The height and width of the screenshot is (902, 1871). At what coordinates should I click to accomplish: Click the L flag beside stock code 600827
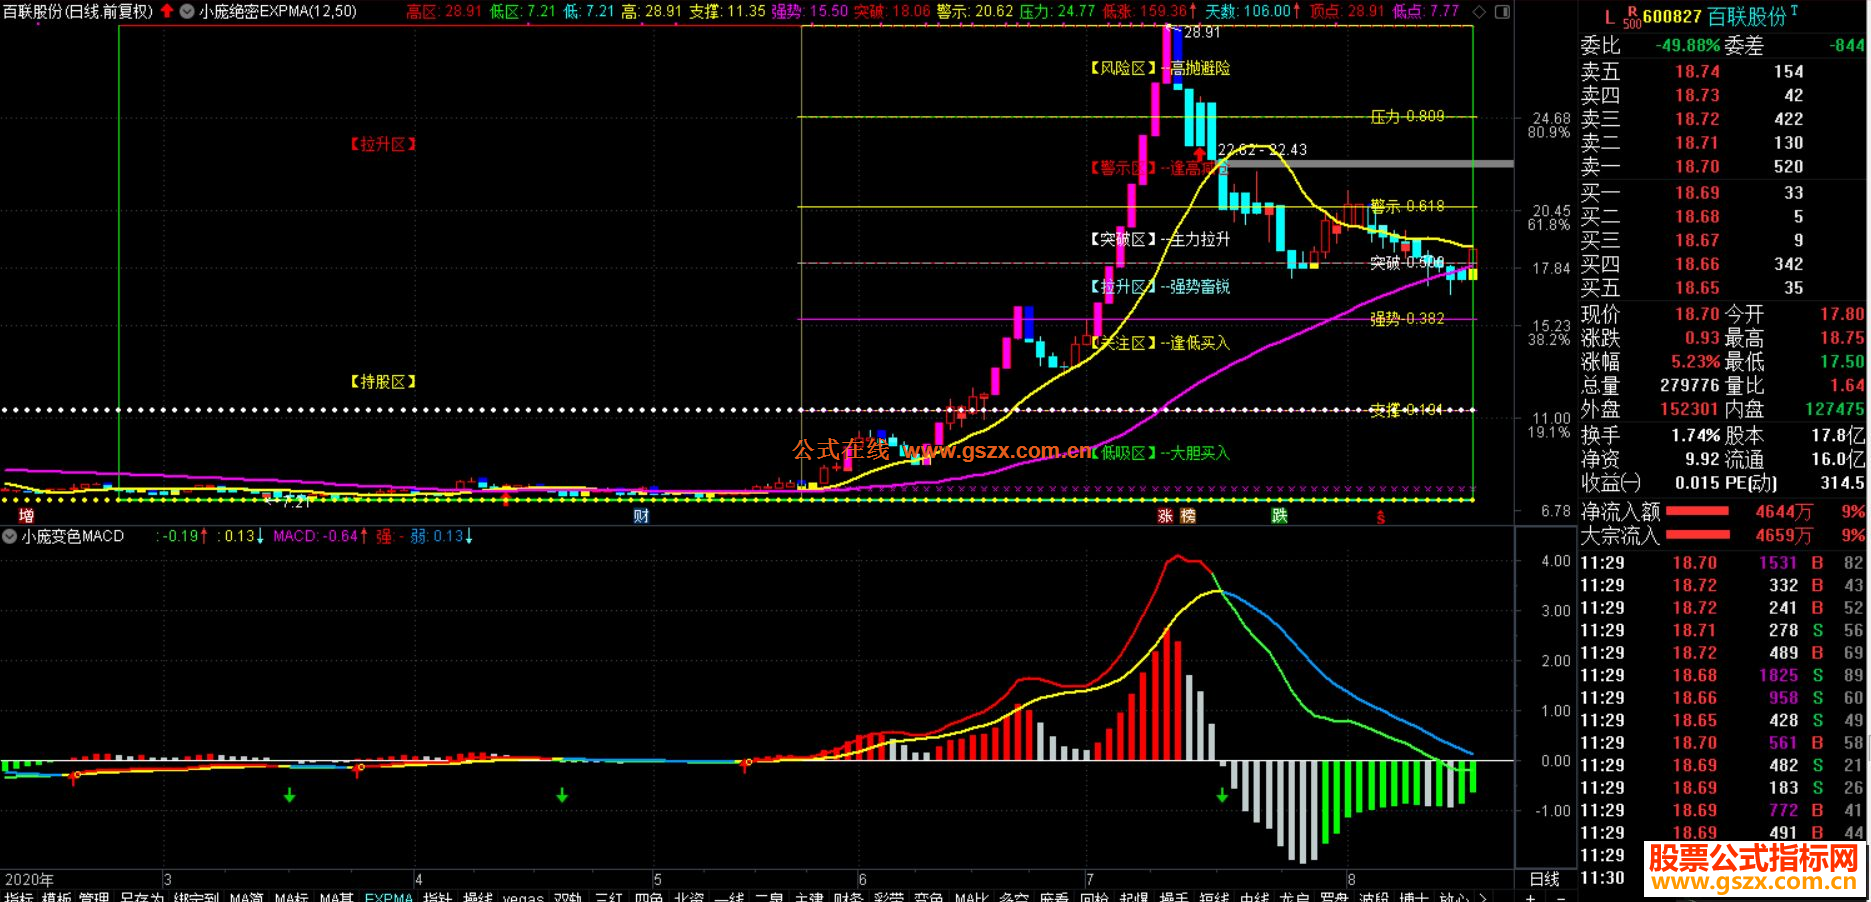pos(1608,17)
